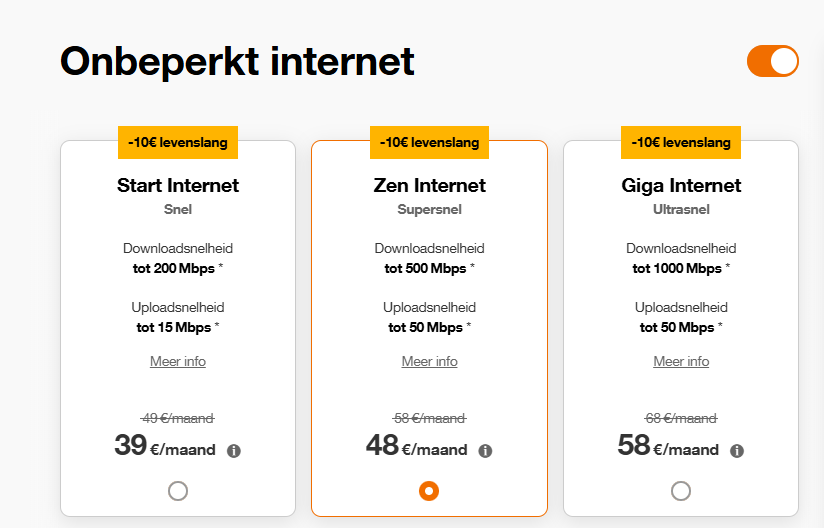The image size is (824, 528).
Task: Open Meer info for Giga Internet
Action: point(681,361)
